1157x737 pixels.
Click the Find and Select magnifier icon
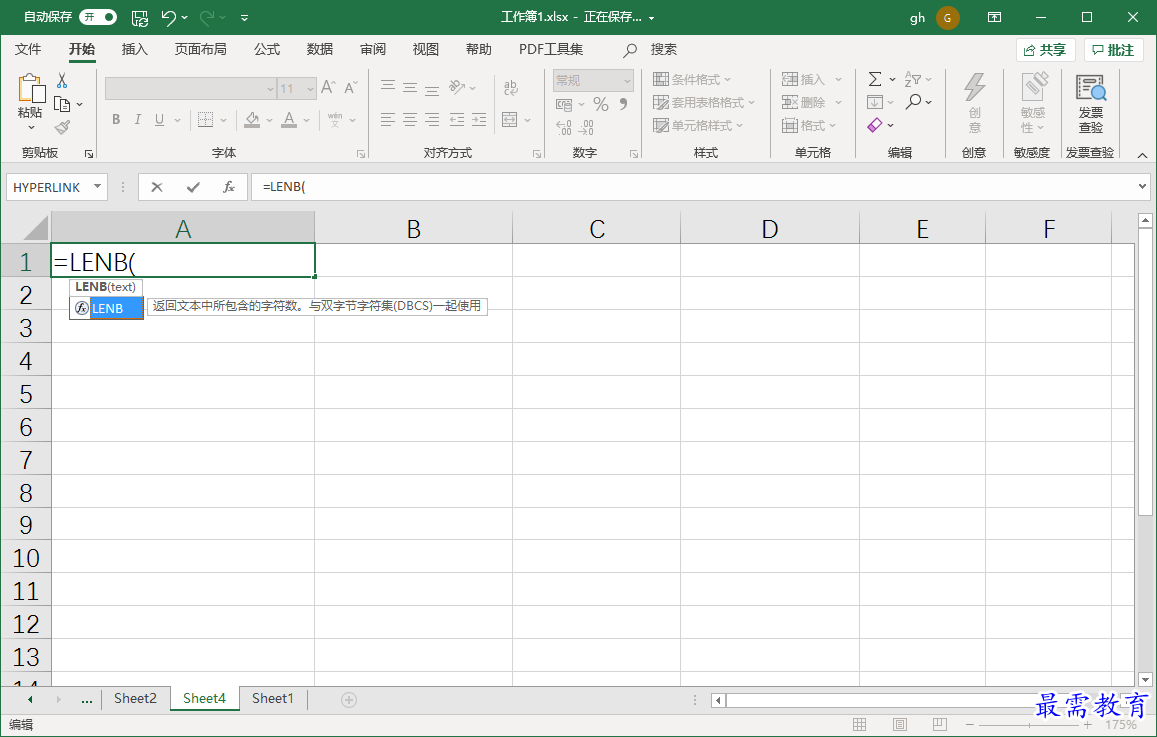click(913, 102)
